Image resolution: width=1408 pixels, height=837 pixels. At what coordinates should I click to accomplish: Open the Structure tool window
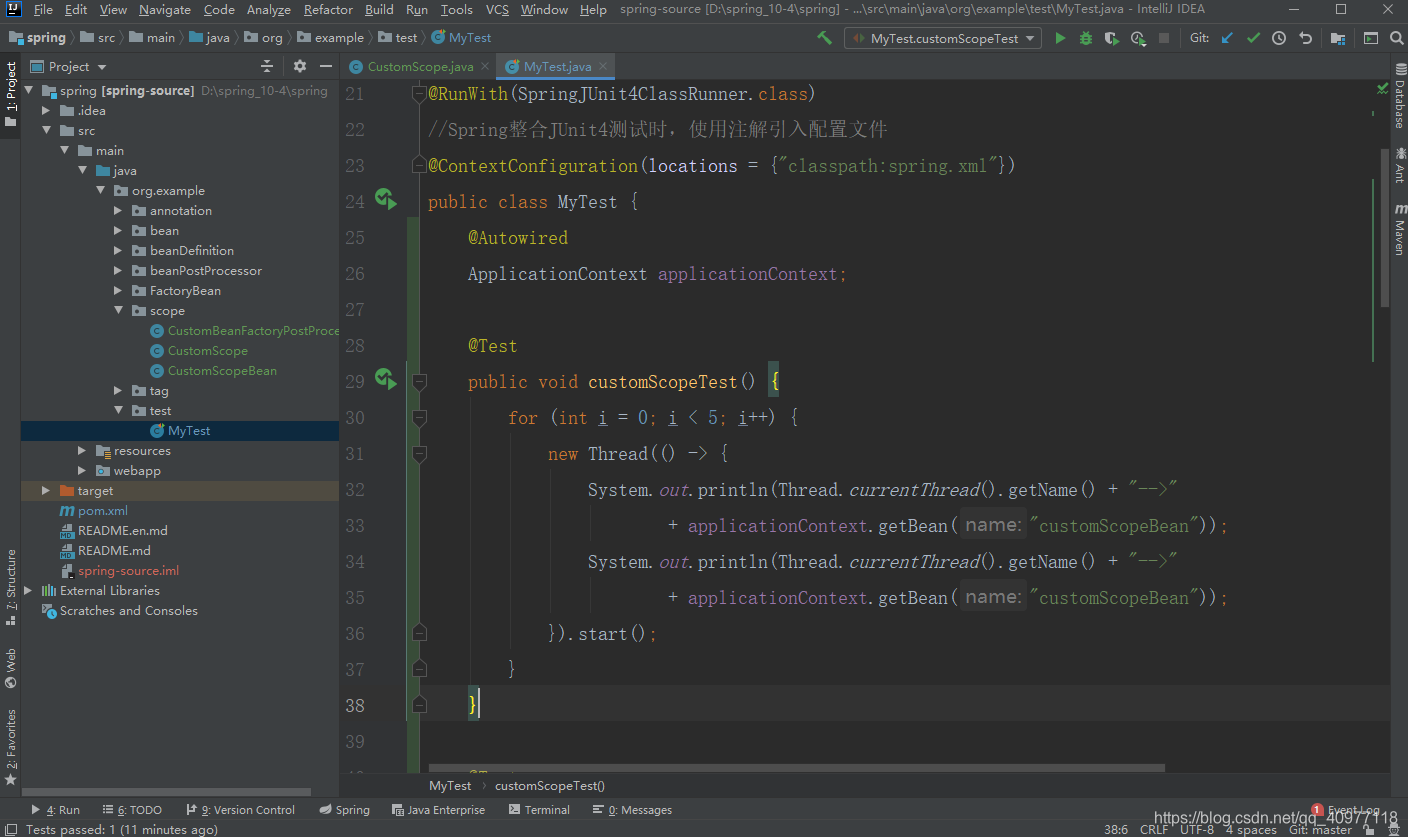10,588
